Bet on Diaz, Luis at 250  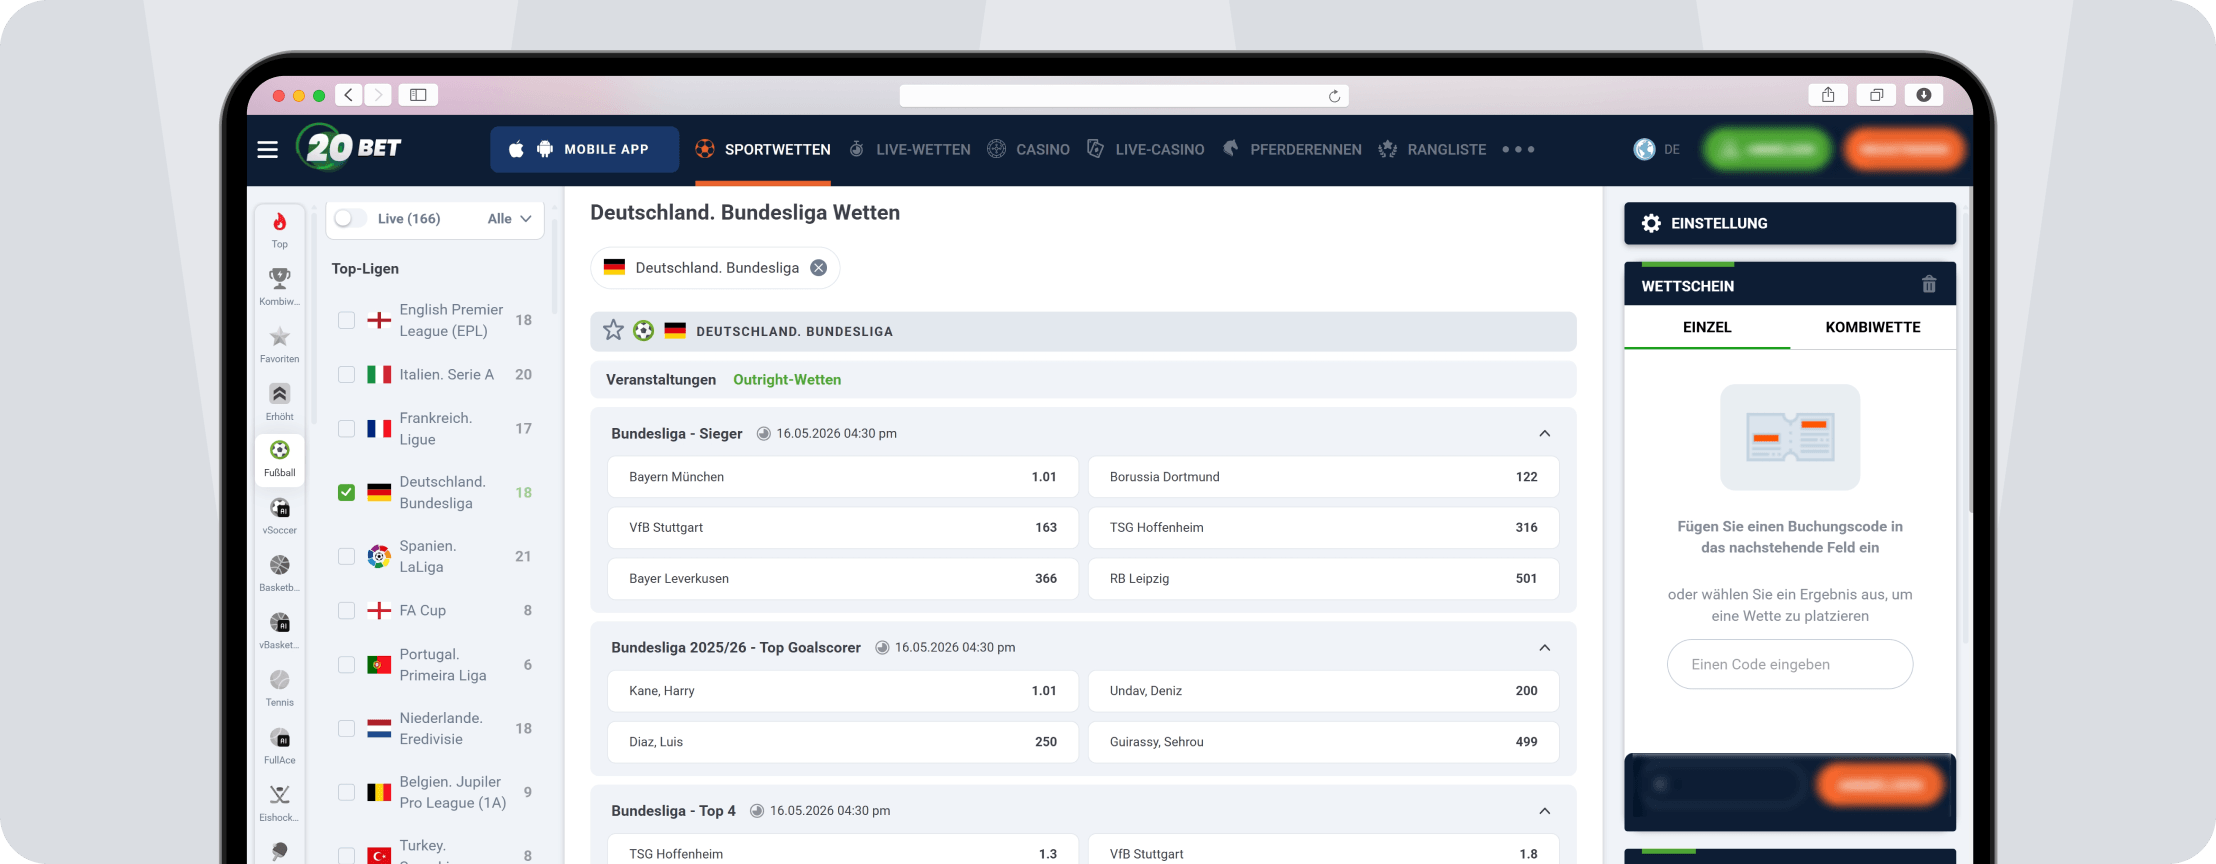[843, 742]
